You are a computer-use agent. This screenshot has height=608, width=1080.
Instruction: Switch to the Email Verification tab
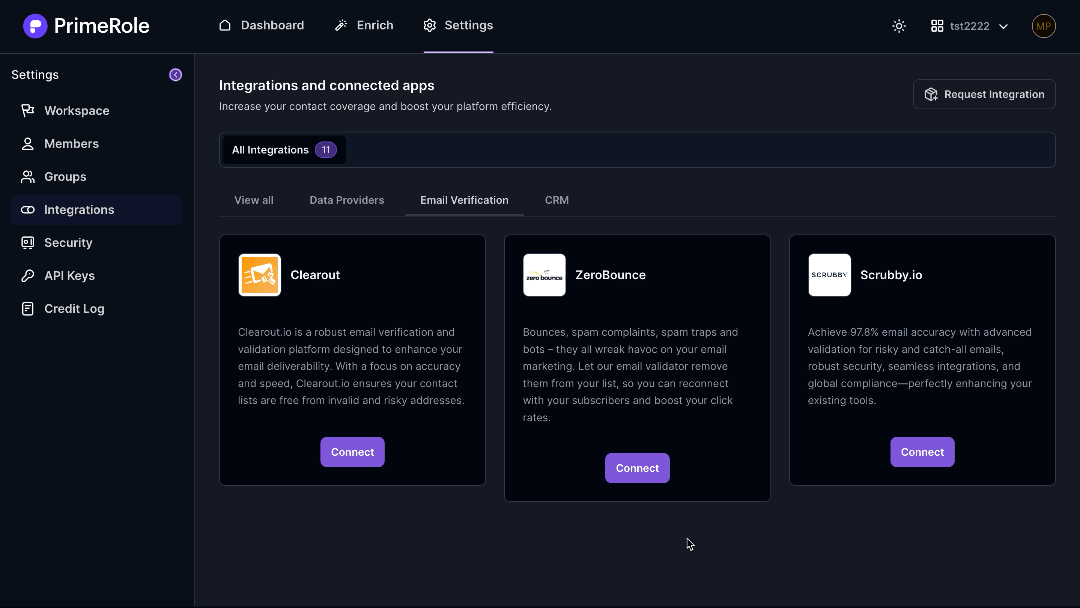click(464, 200)
